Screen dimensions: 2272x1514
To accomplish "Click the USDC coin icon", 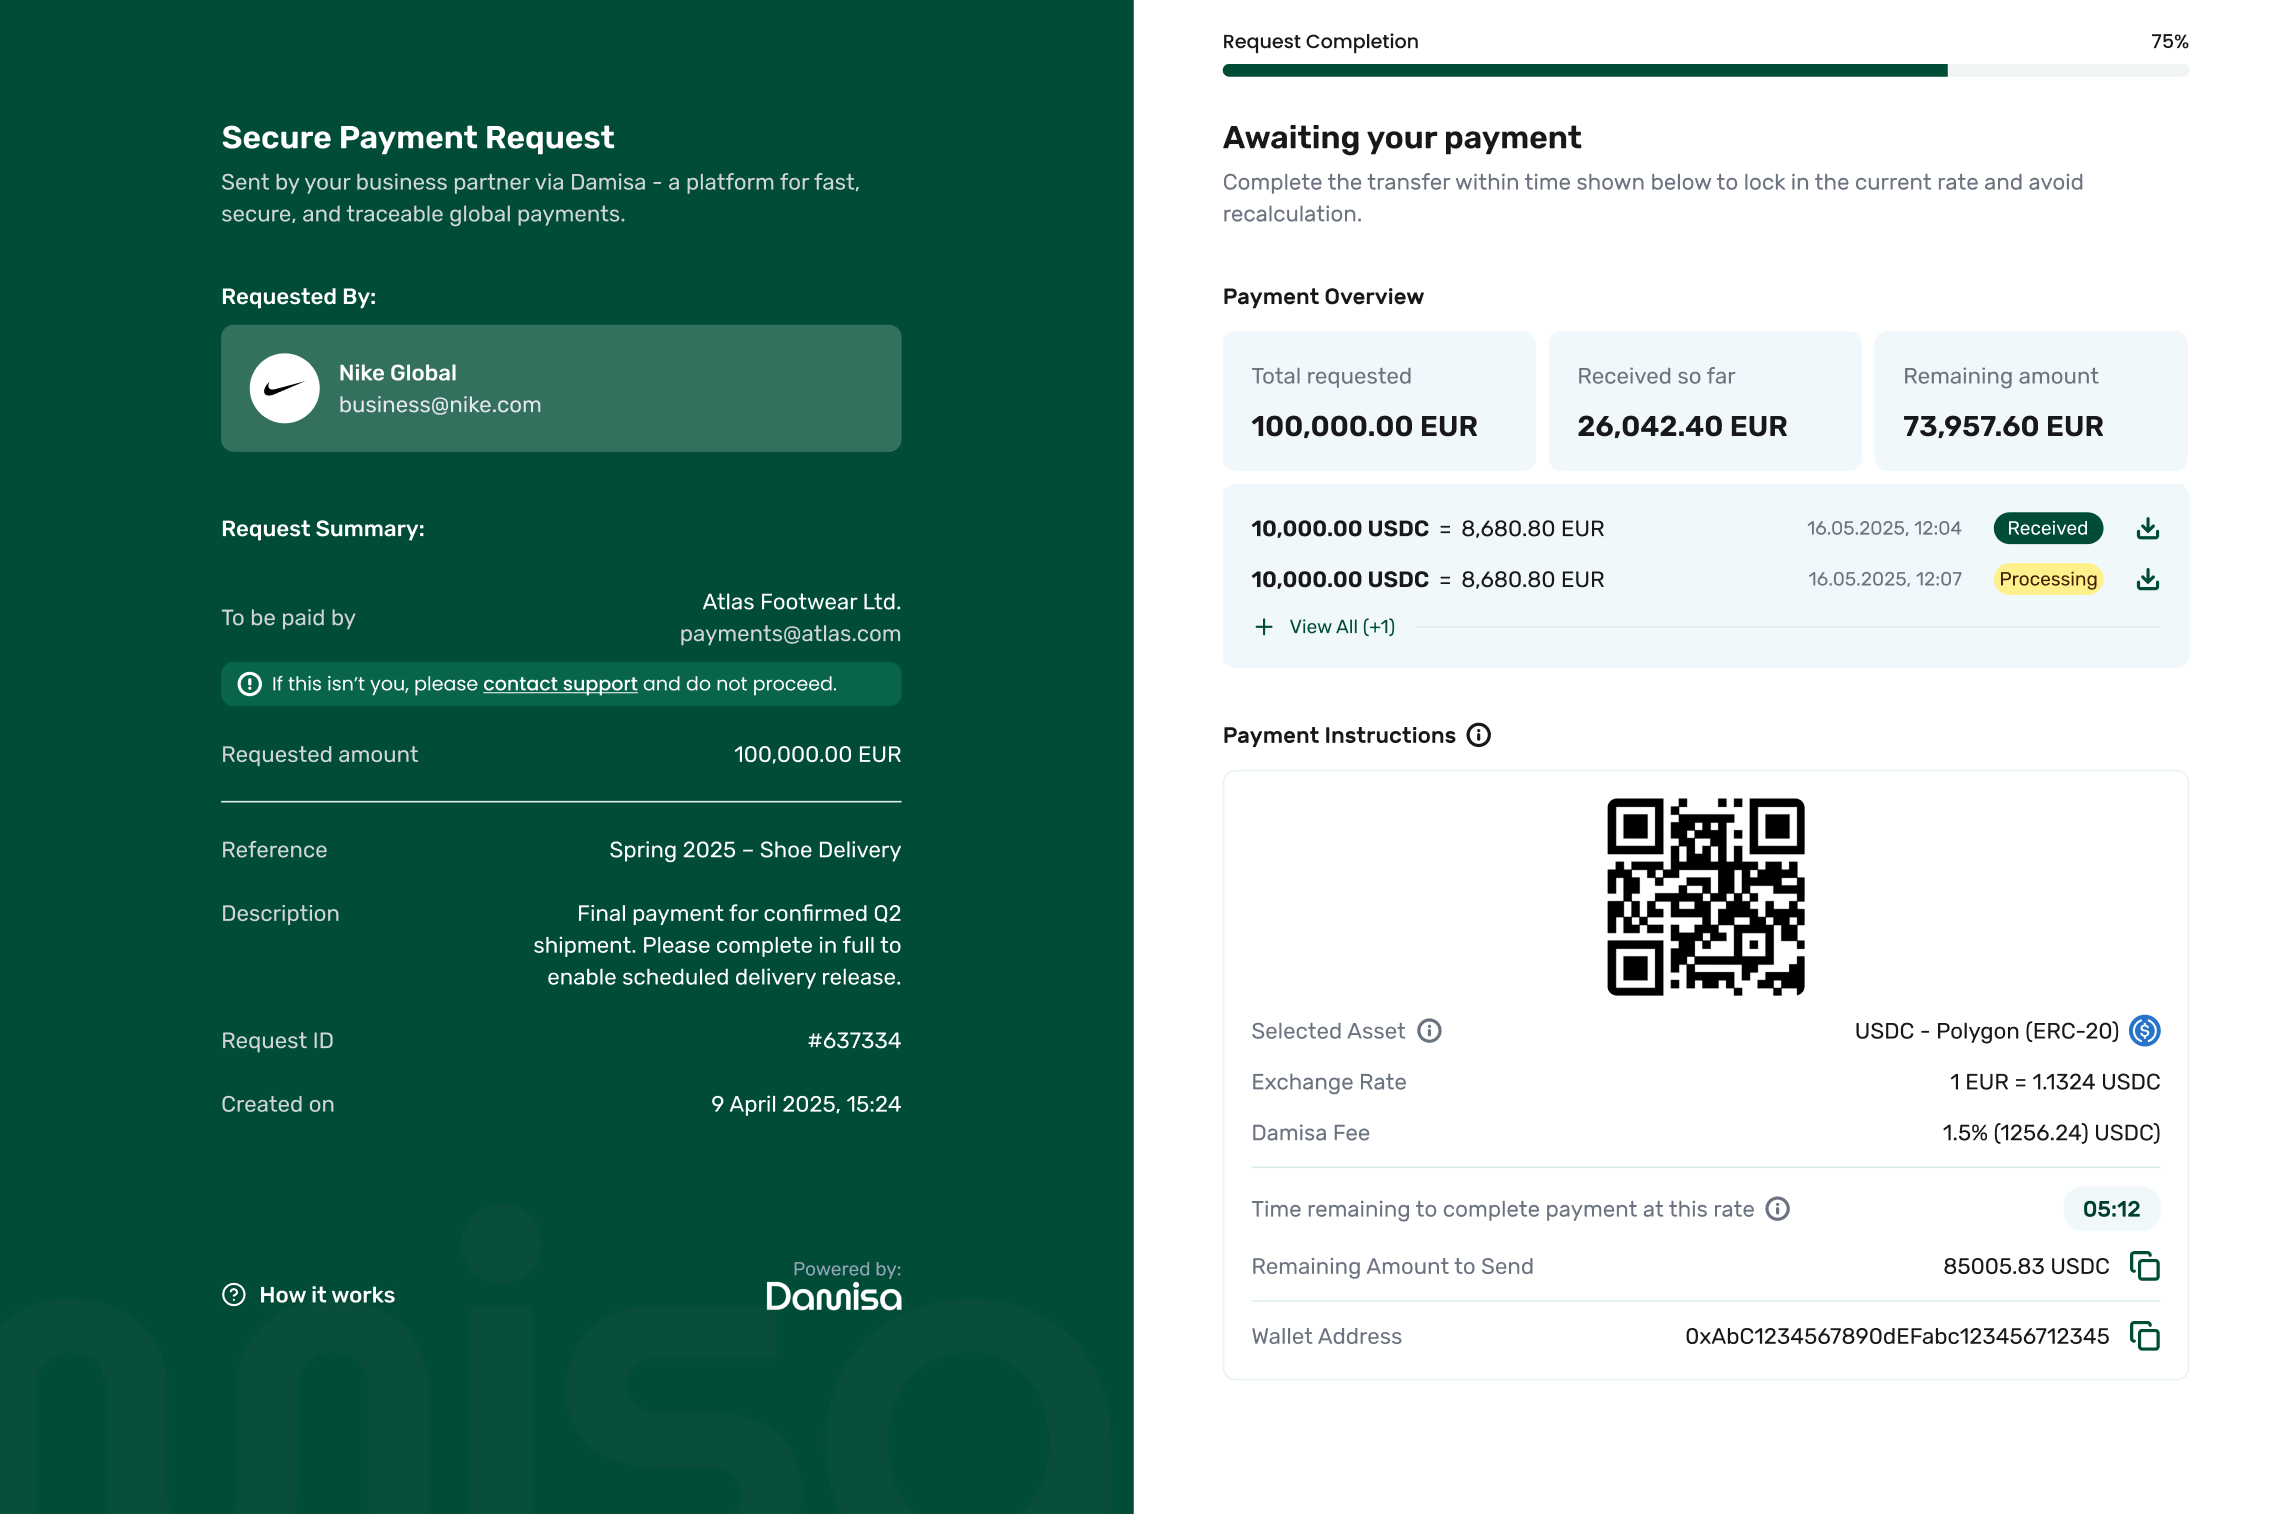I will 2144,1031.
